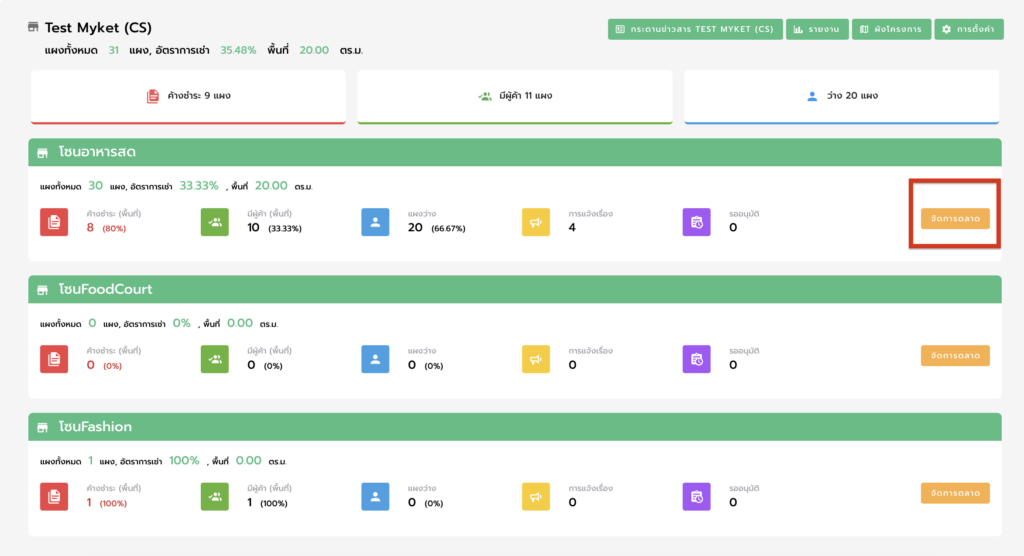The width and height of the screenshot is (1024, 556).
Task: Open the ผังโครงการ project plan button
Action: pos(891,30)
